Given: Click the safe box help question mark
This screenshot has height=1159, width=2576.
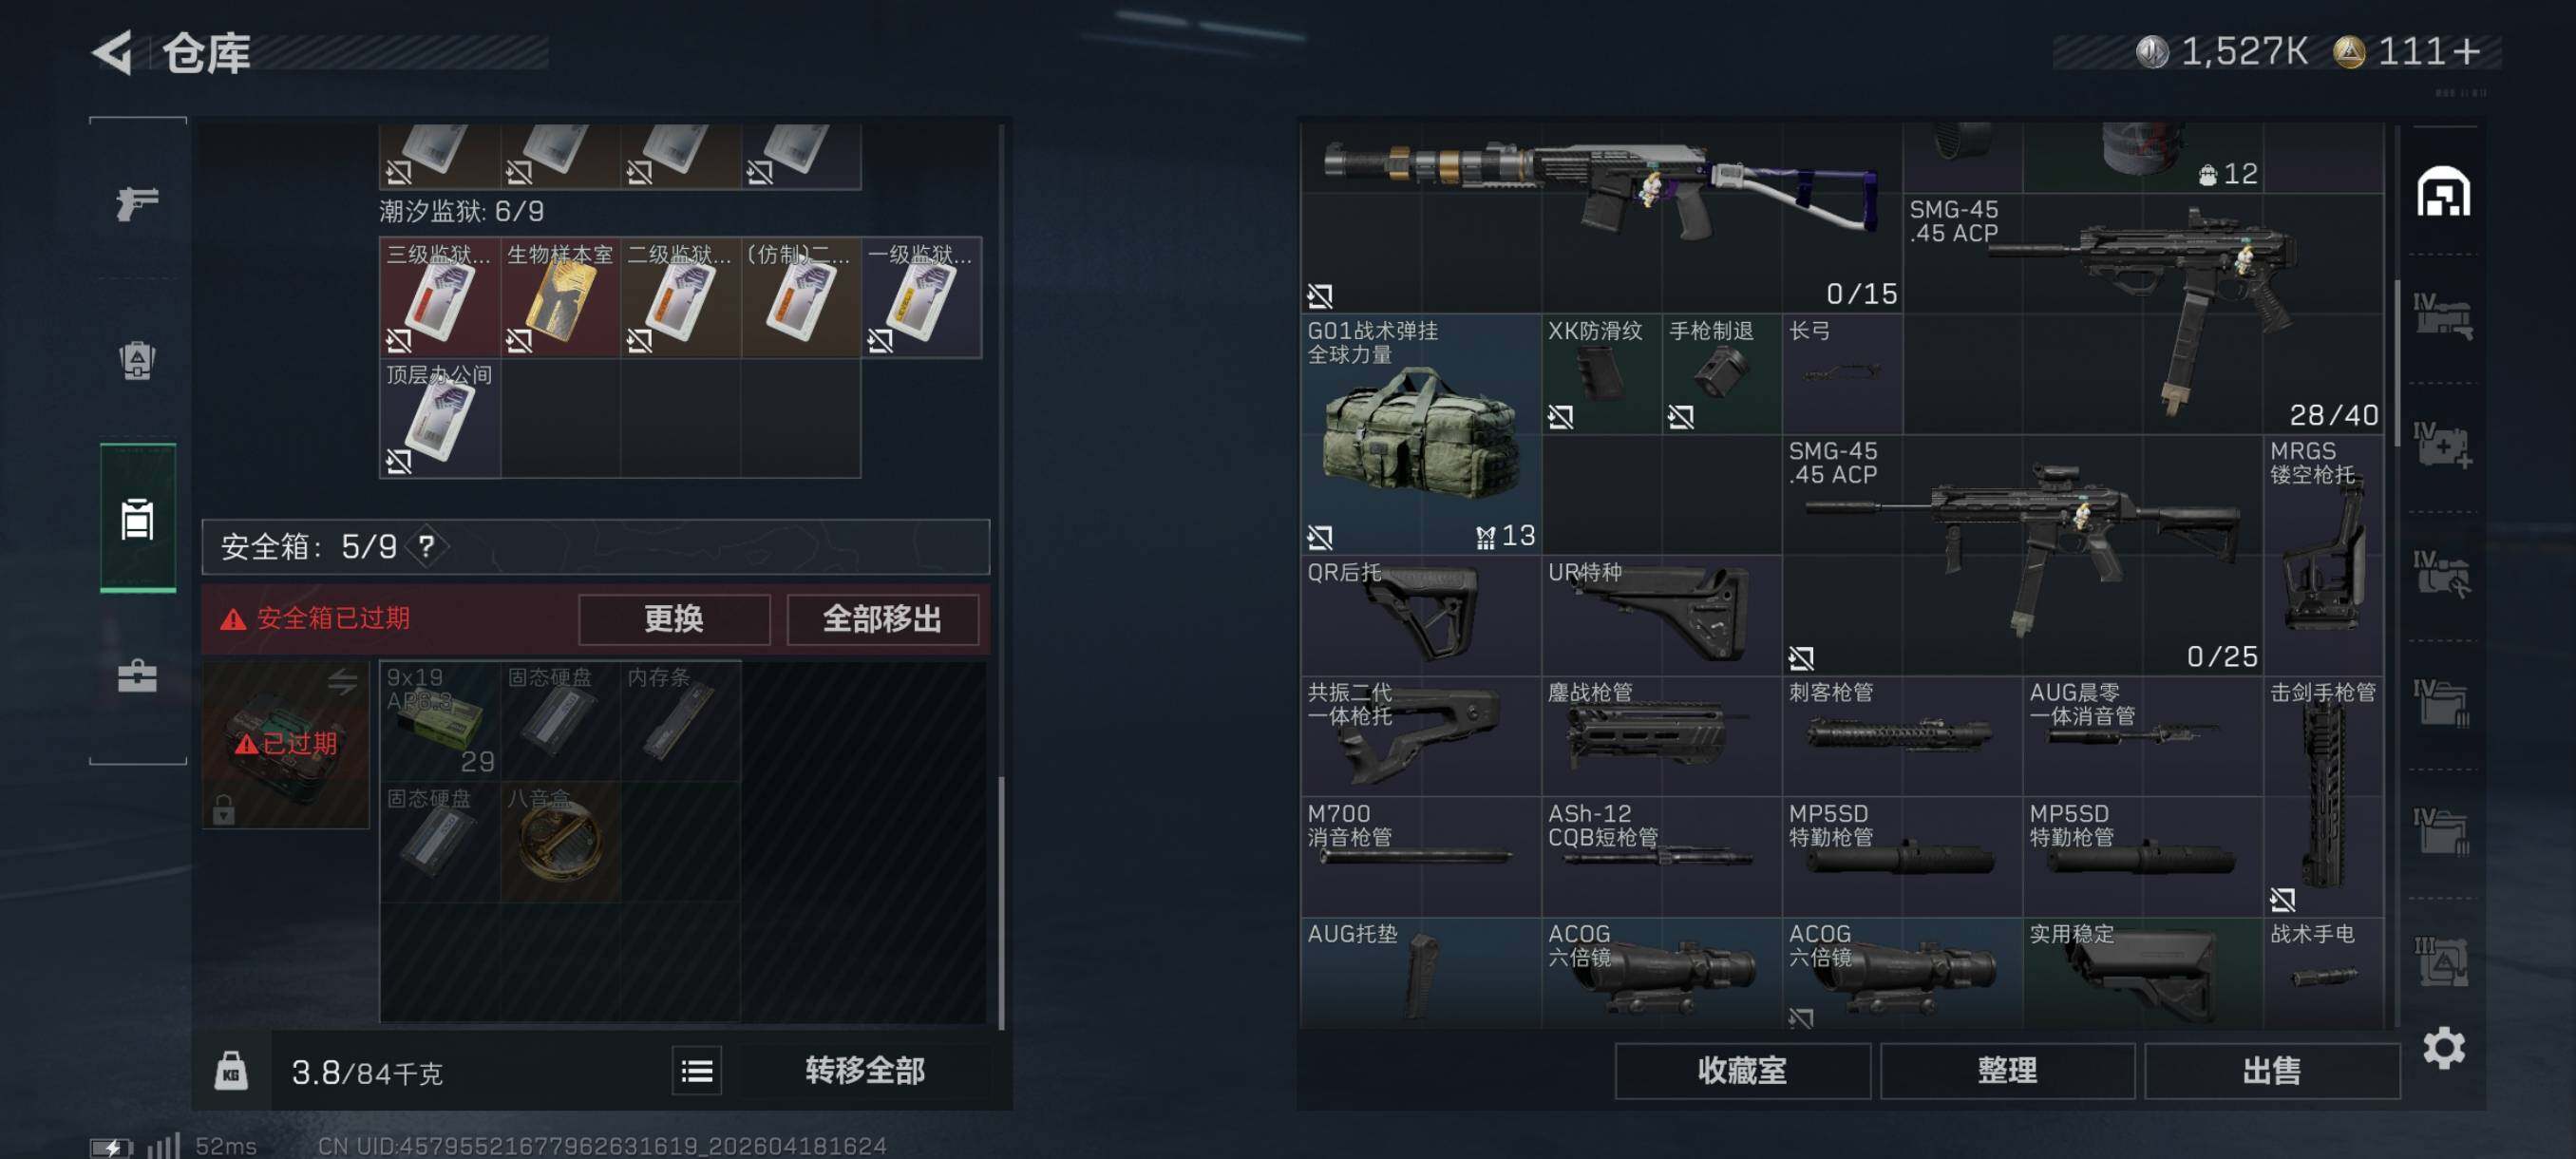Looking at the screenshot, I should pos(427,546).
